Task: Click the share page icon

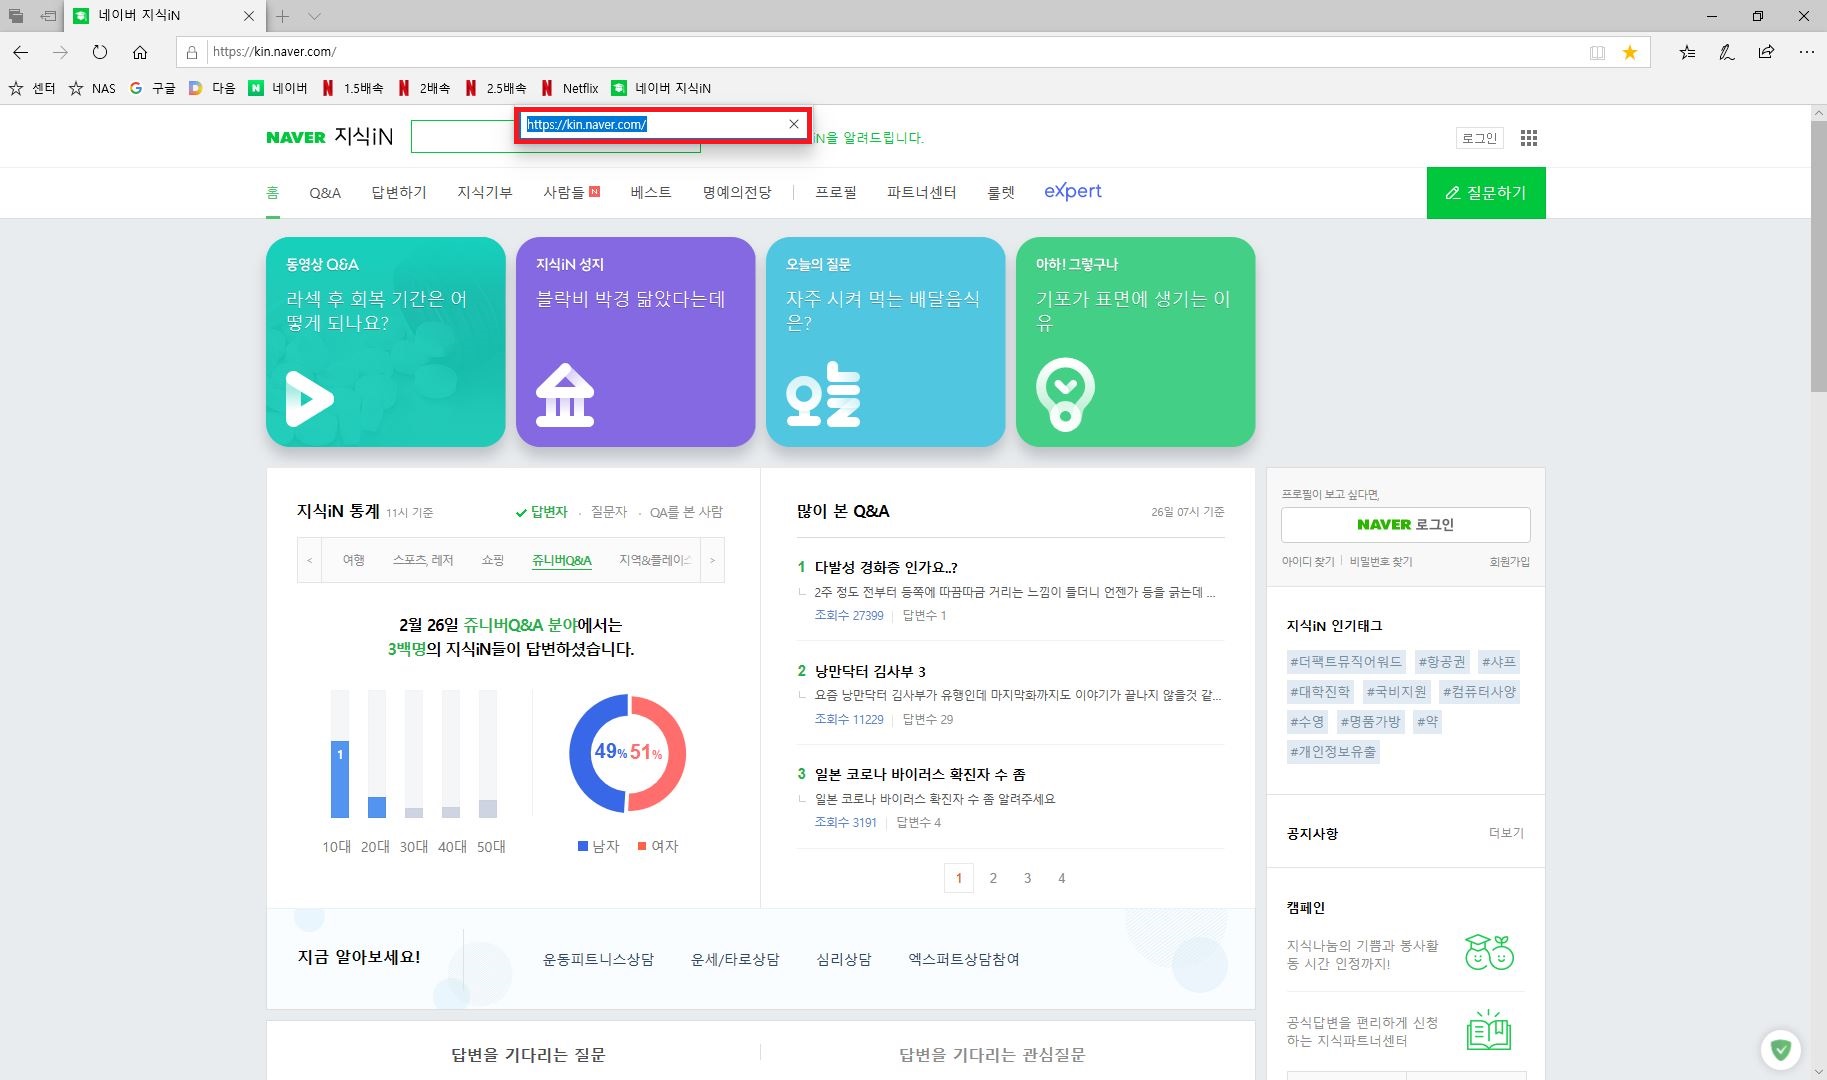Action: [x=1766, y=52]
